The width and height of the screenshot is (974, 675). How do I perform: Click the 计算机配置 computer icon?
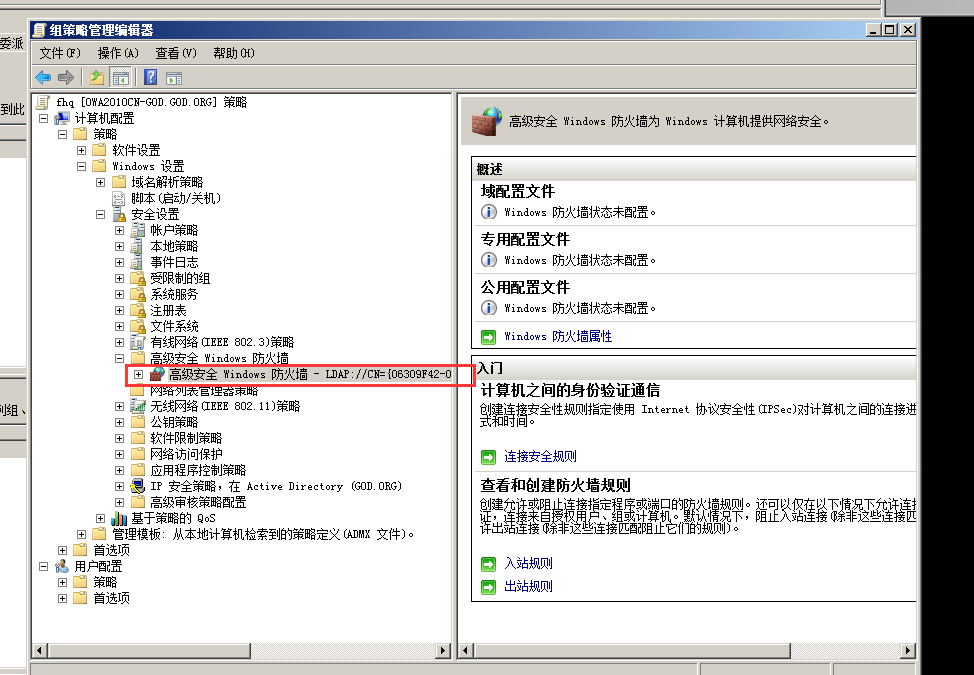click(62, 118)
